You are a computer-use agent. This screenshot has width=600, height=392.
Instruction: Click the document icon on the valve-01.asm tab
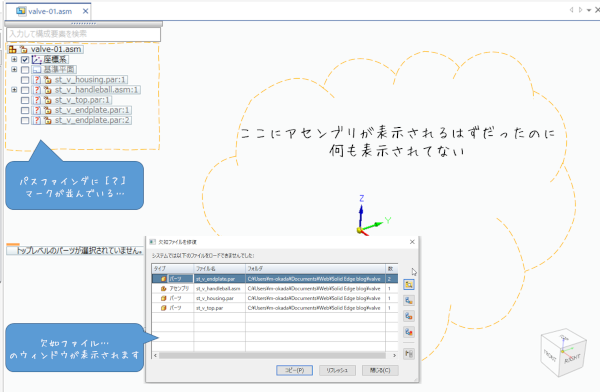pyautogui.click(x=21, y=11)
